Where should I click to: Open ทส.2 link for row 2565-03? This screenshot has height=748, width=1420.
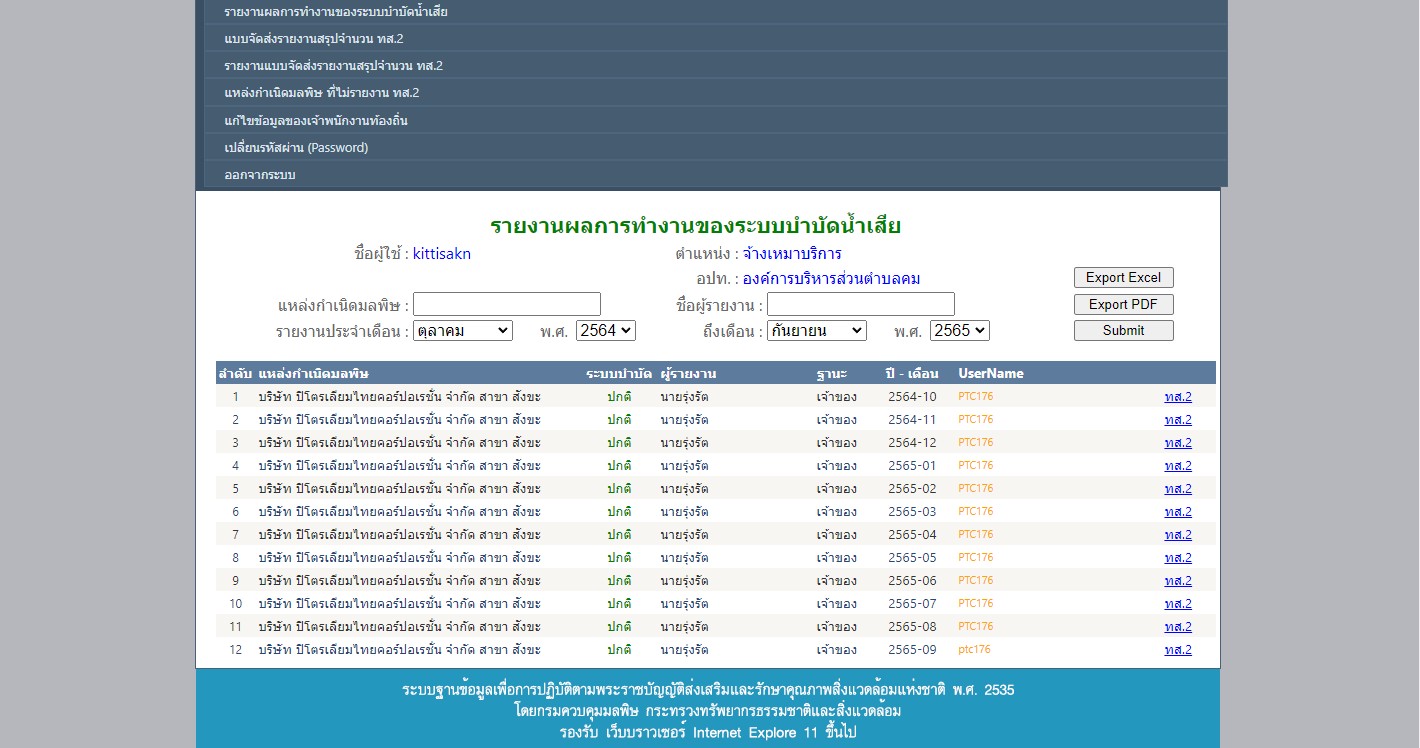click(x=1178, y=511)
